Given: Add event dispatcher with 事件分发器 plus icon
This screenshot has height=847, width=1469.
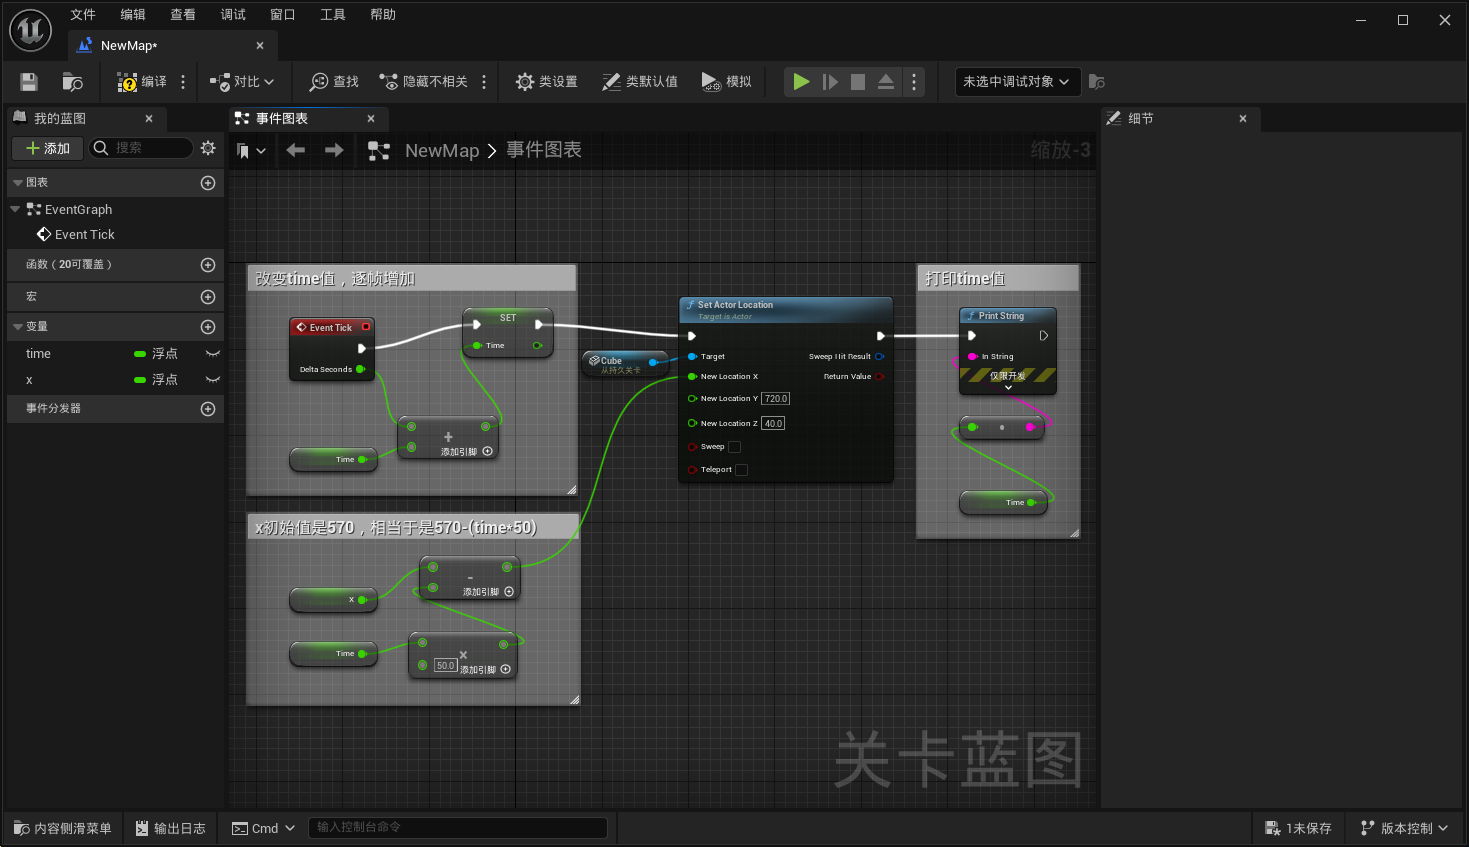Looking at the screenshot, I should coord(208,409).
